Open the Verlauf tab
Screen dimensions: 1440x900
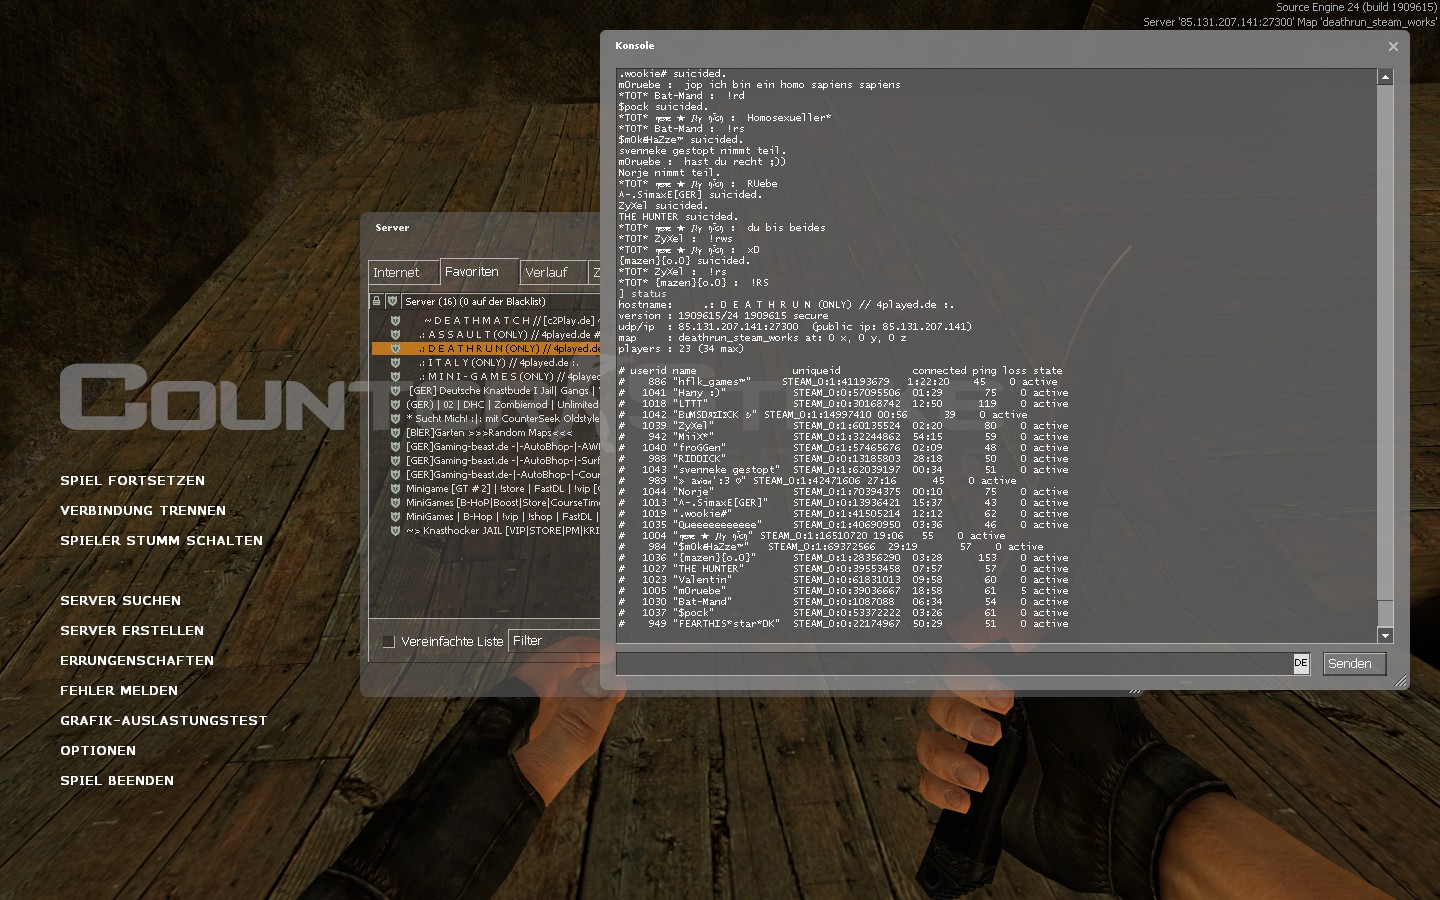click(553, 272)
